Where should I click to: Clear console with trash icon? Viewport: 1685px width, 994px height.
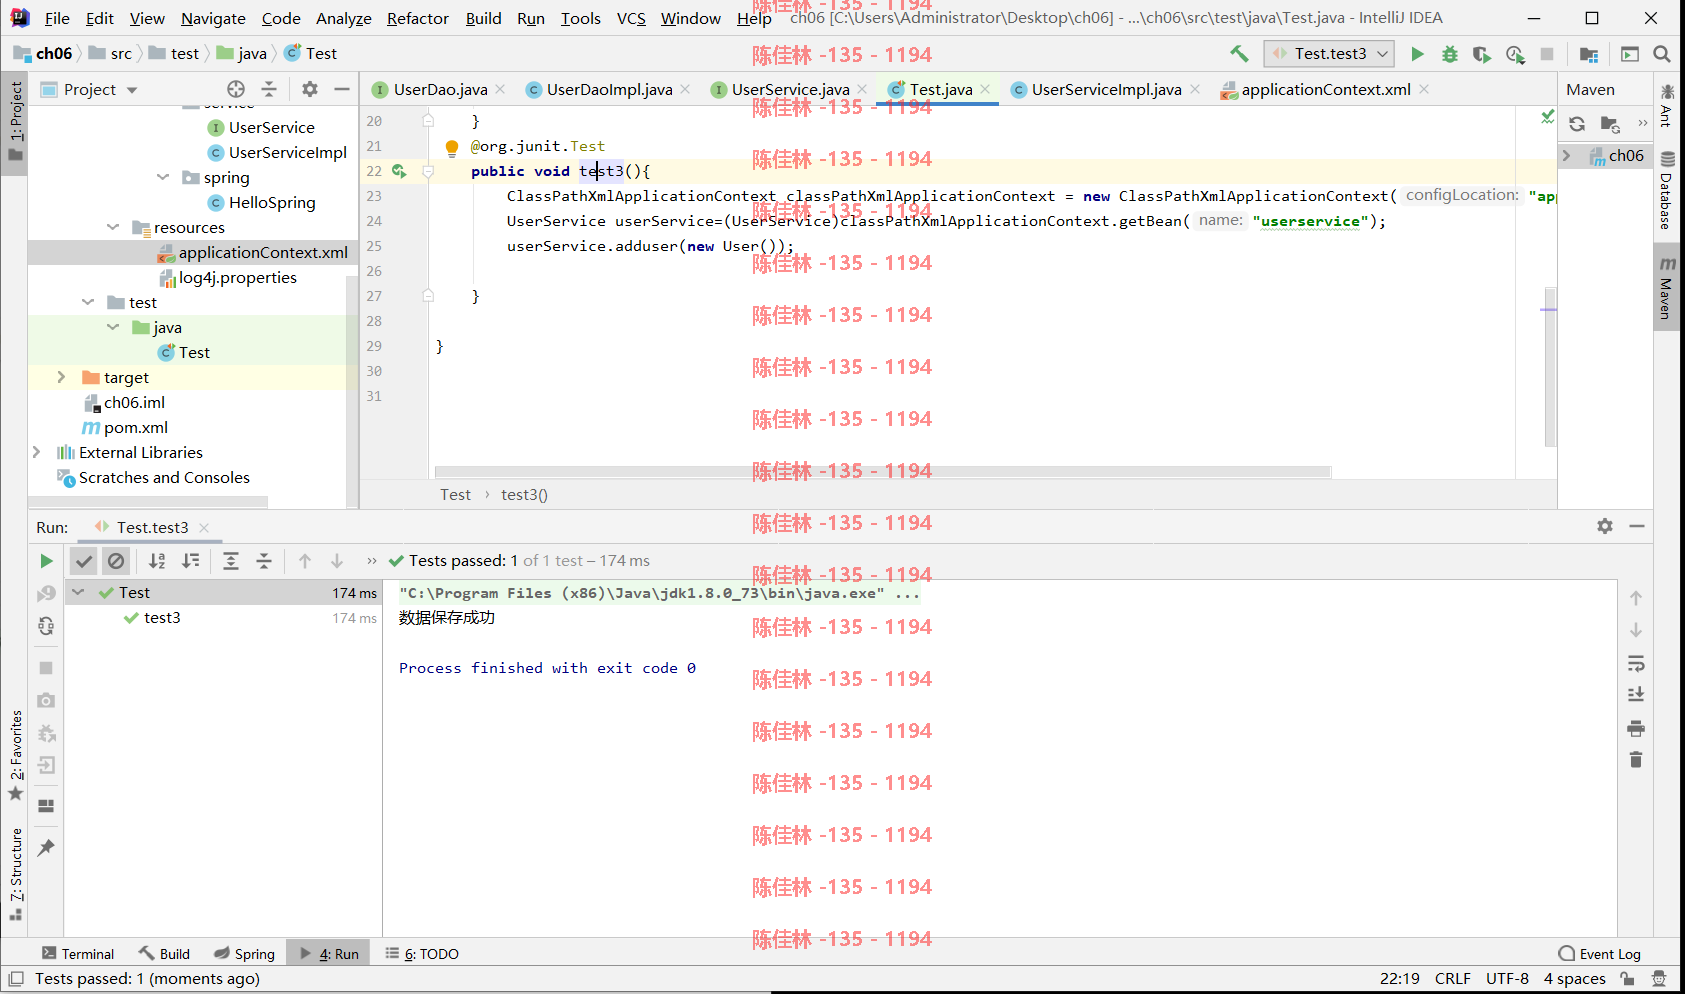pyautogui.click(x=1636, y=760)
